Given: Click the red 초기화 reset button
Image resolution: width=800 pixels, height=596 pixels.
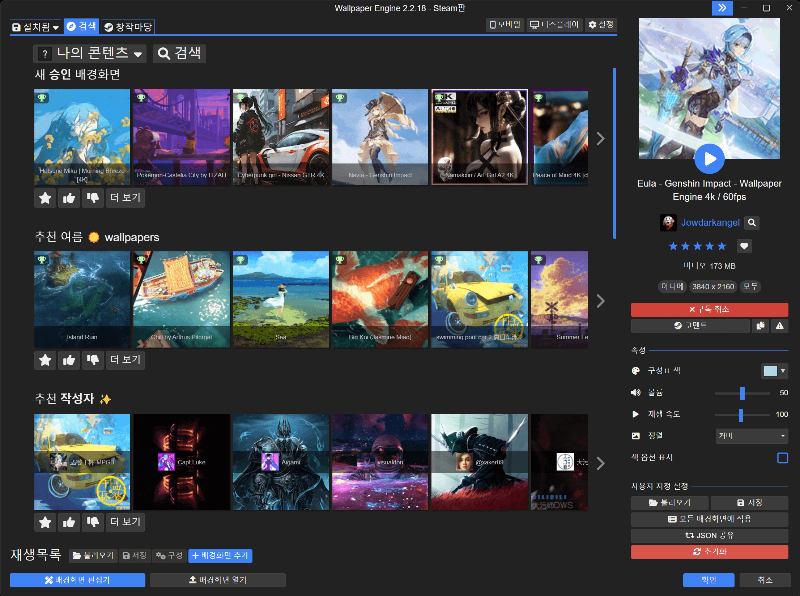Looking at the screenshot, I should [x=709, y=552].
